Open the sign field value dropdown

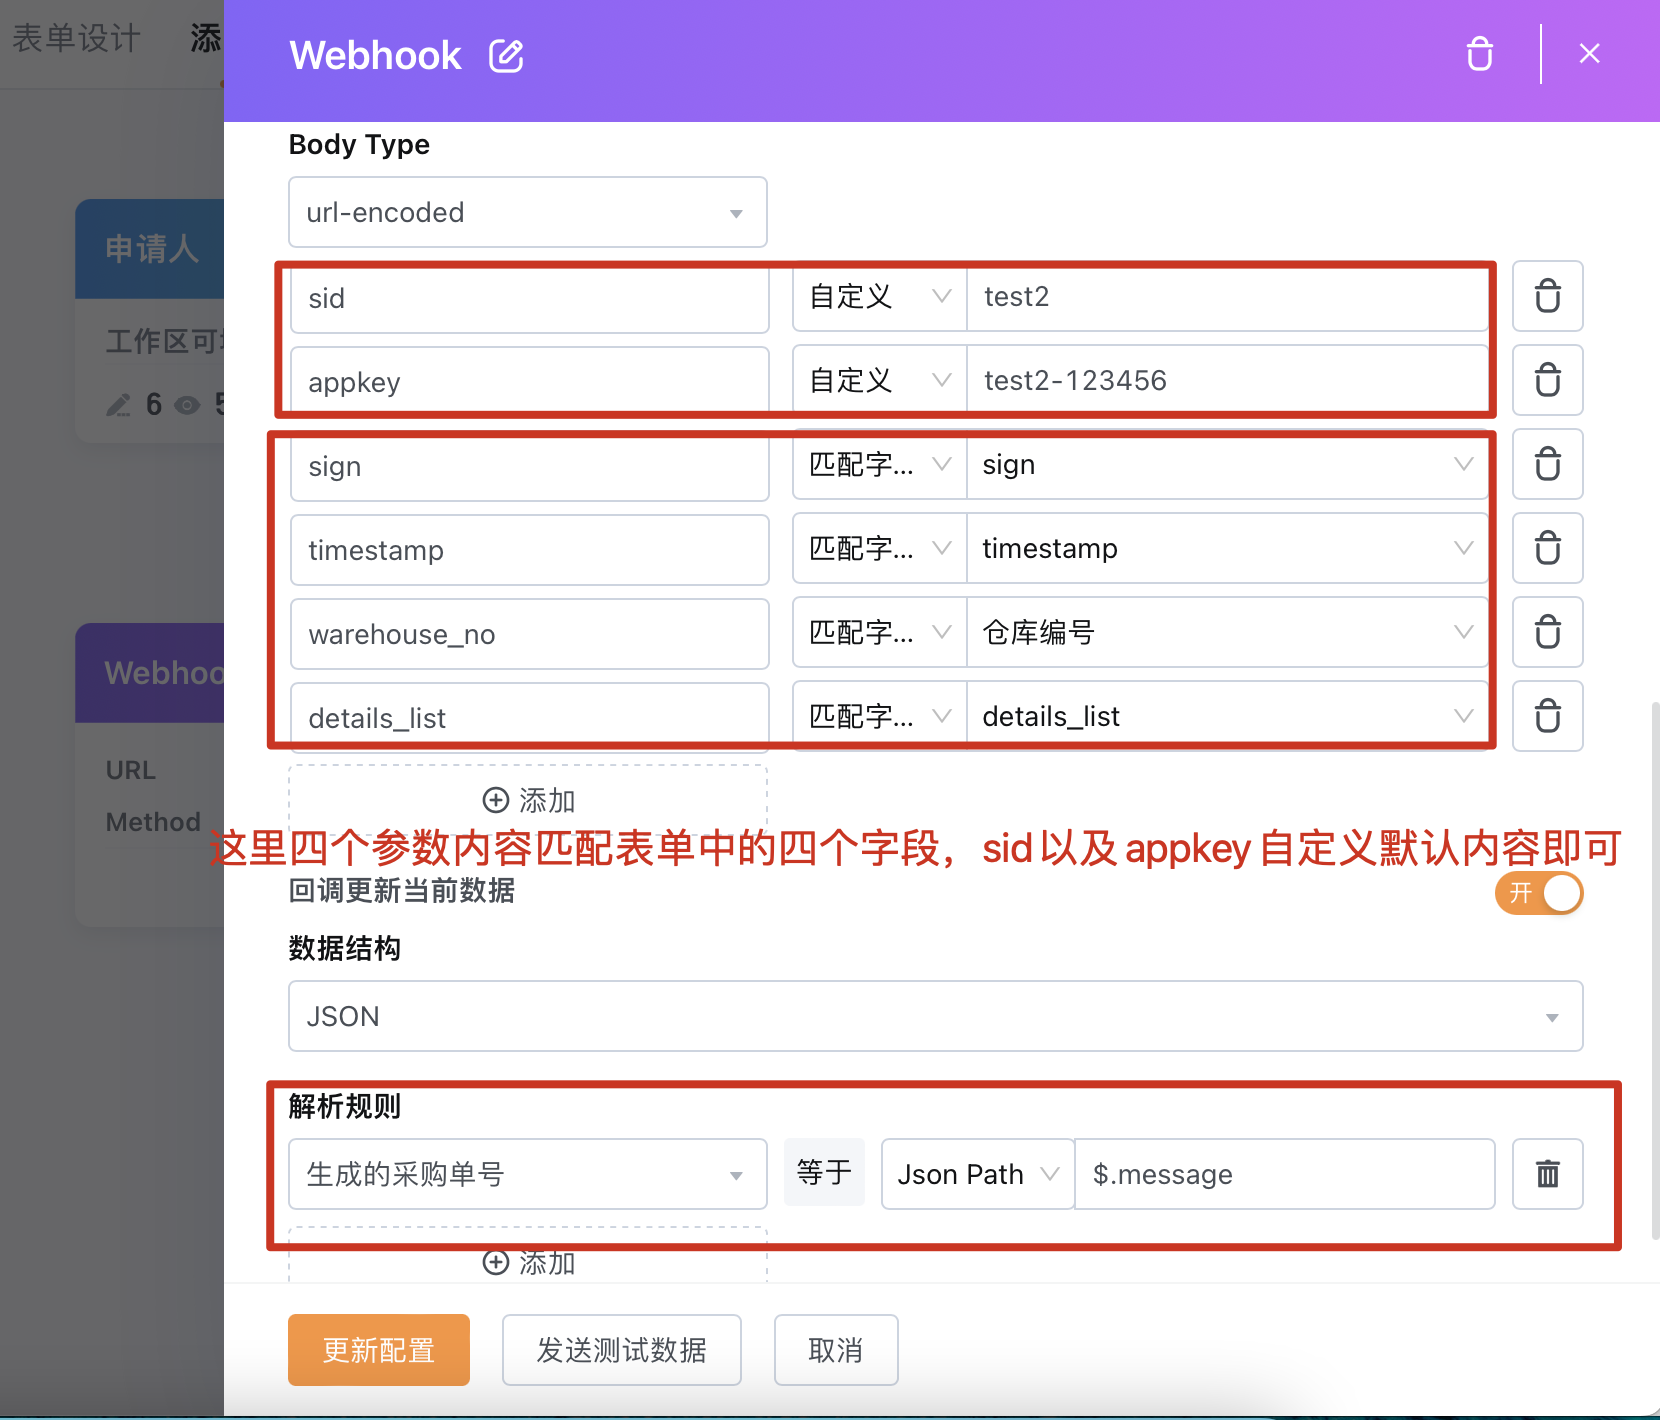pos(1227,464)
